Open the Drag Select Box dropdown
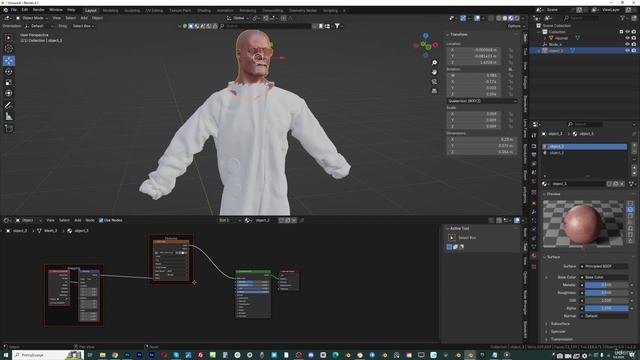Image resolution: width=640 pixels, height=360 pixels. 83,26
